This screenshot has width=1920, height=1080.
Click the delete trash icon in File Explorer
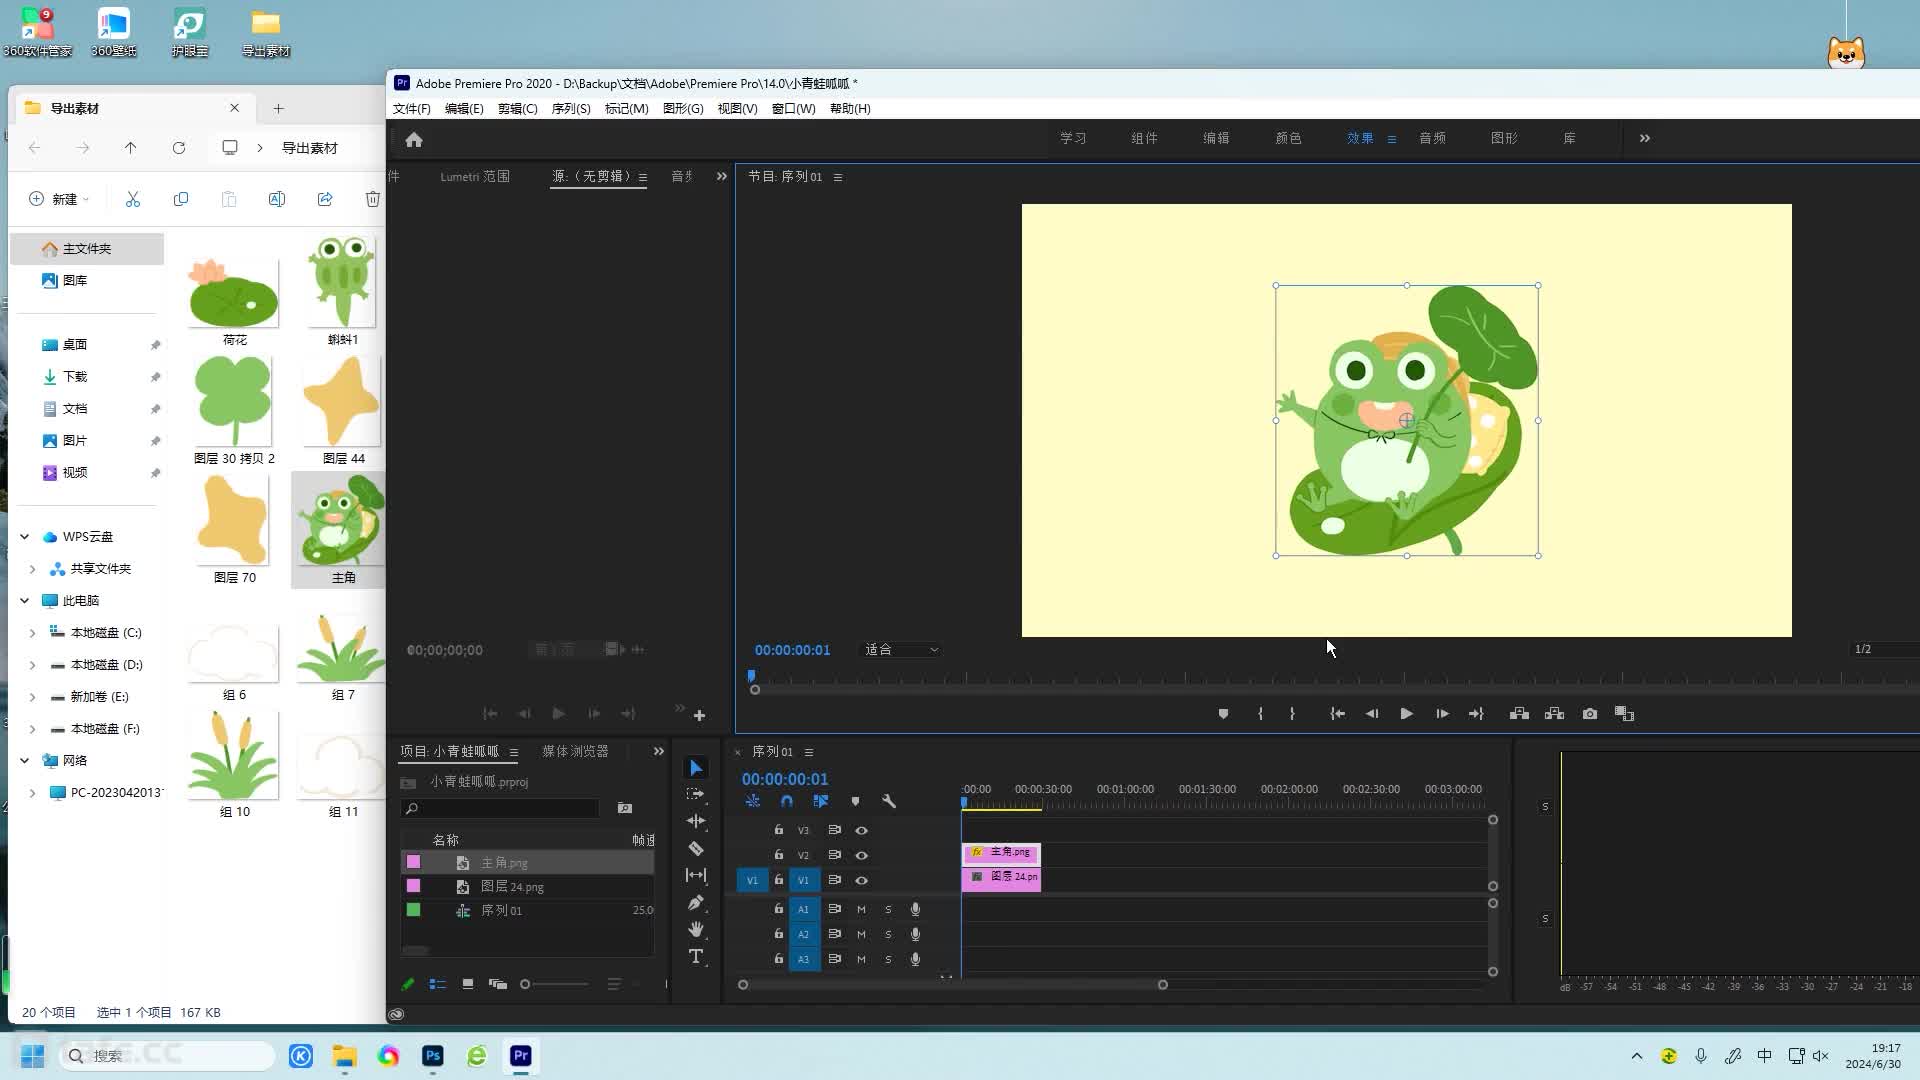point(373,199)
